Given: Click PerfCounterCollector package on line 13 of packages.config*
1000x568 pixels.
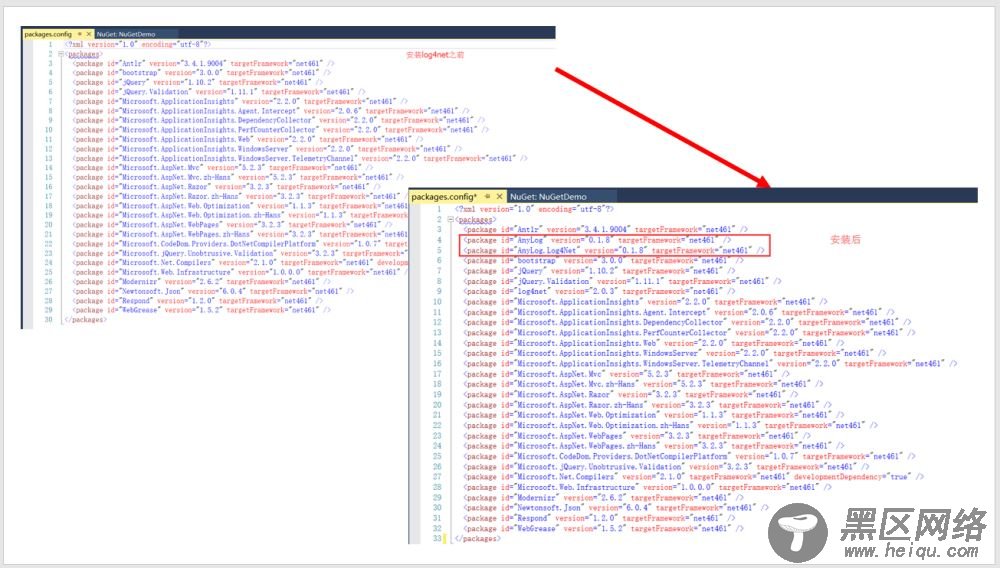Looking at the screenshot, I should [x=689, y=332].
